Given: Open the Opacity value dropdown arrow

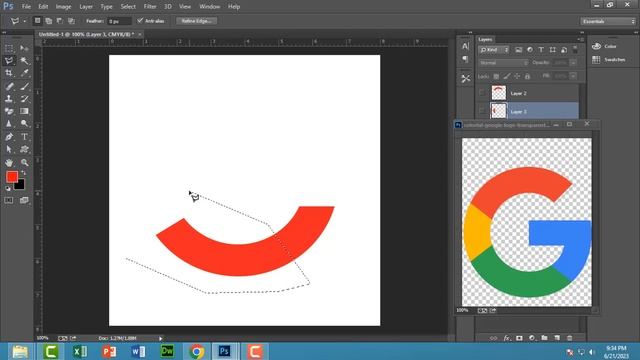Looking at the screenshot, I should [x=573, y=63].
